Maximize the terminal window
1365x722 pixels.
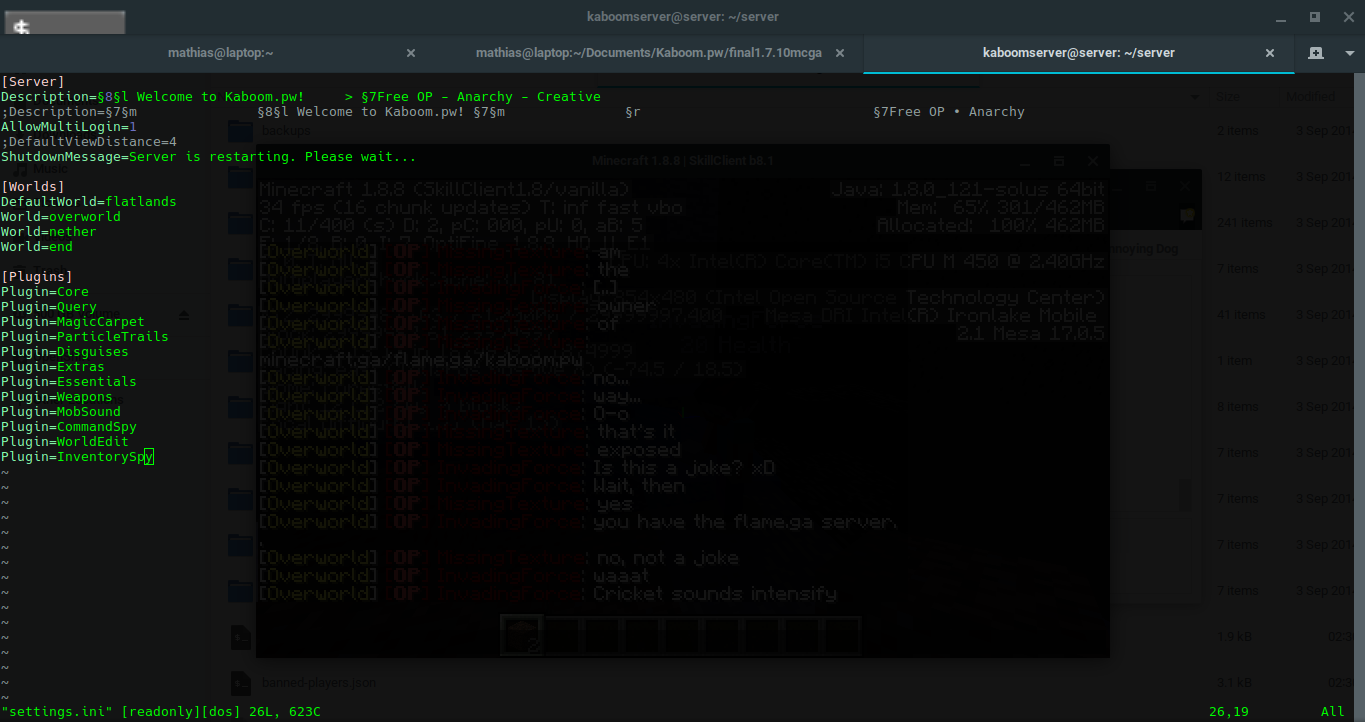tap(1314, 17)
